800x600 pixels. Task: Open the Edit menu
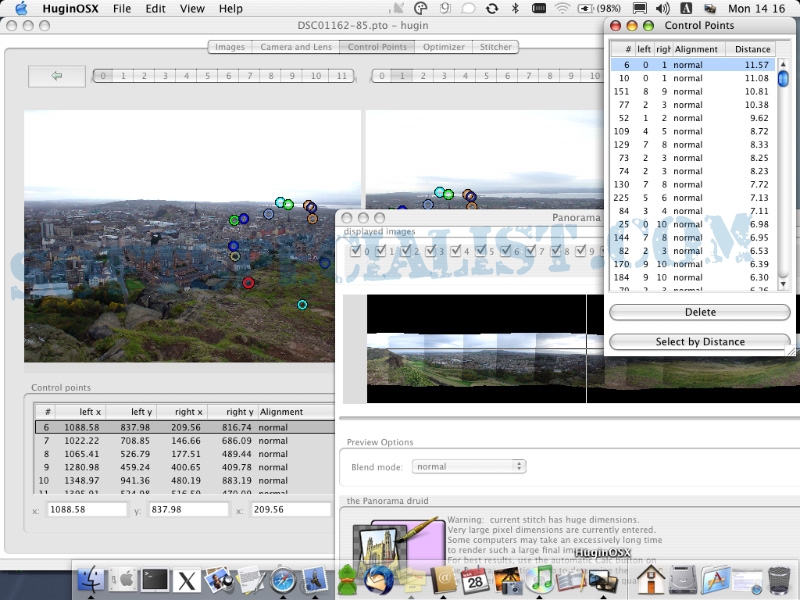click(155, 9)
